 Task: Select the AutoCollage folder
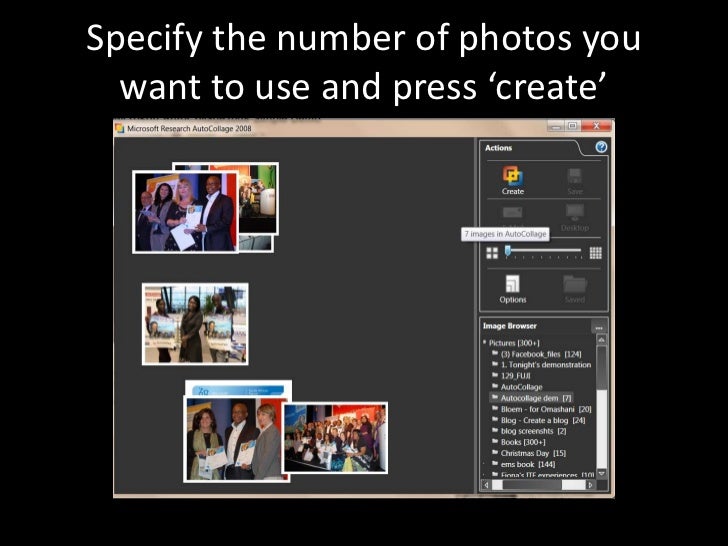517,387
